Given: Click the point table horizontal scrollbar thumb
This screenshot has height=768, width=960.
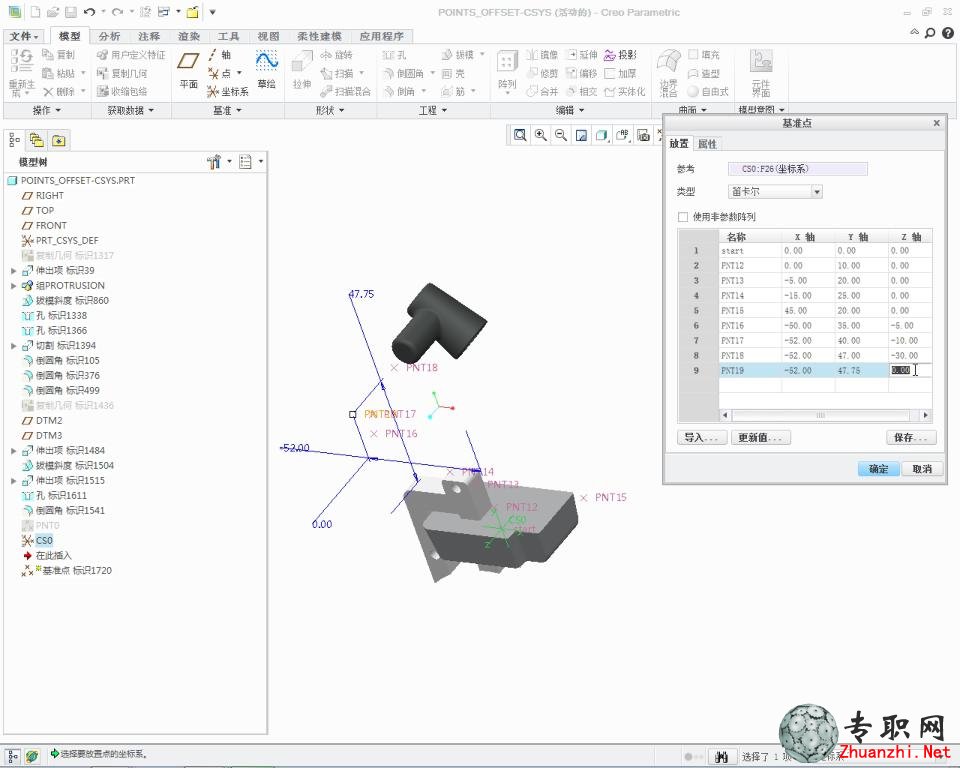Looking at the screenshot, I should point(822,415).
